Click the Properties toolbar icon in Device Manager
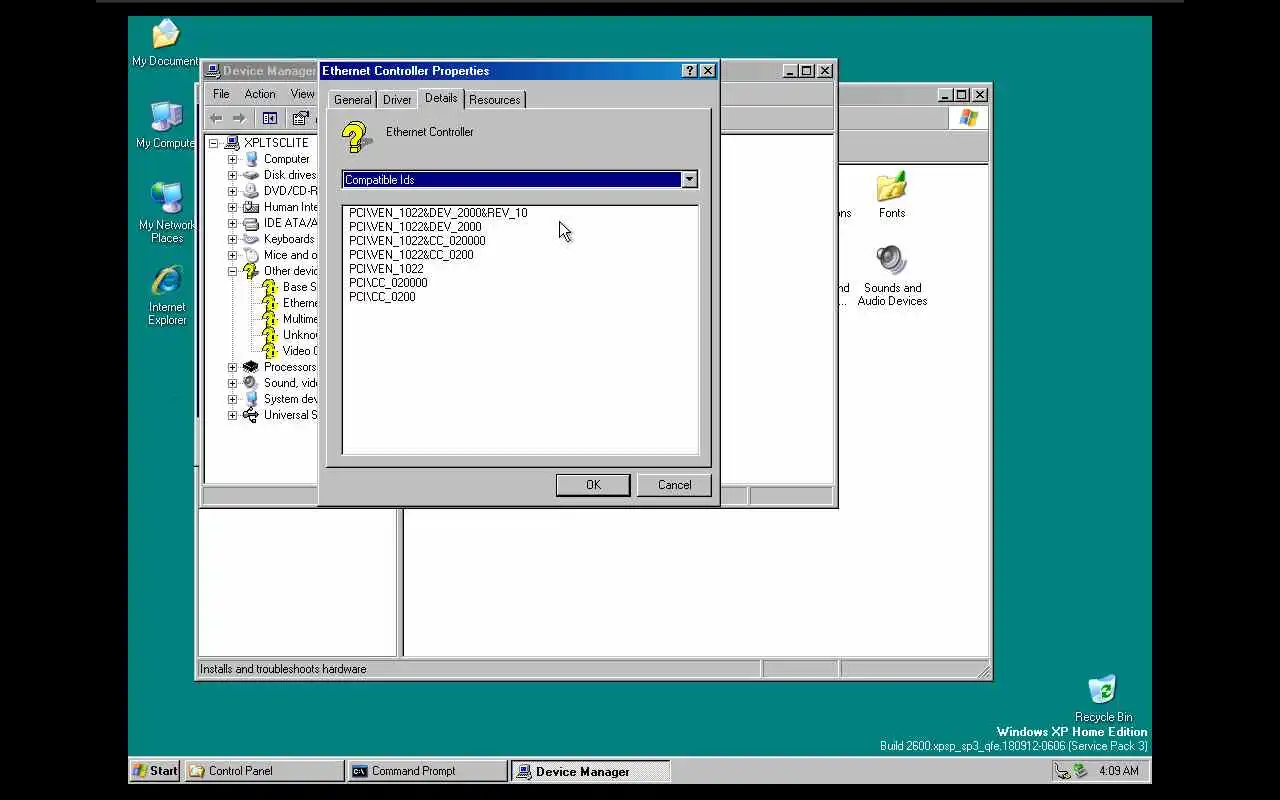The height and width of the screenshot is (800, 1280). [x=300, y=118]
